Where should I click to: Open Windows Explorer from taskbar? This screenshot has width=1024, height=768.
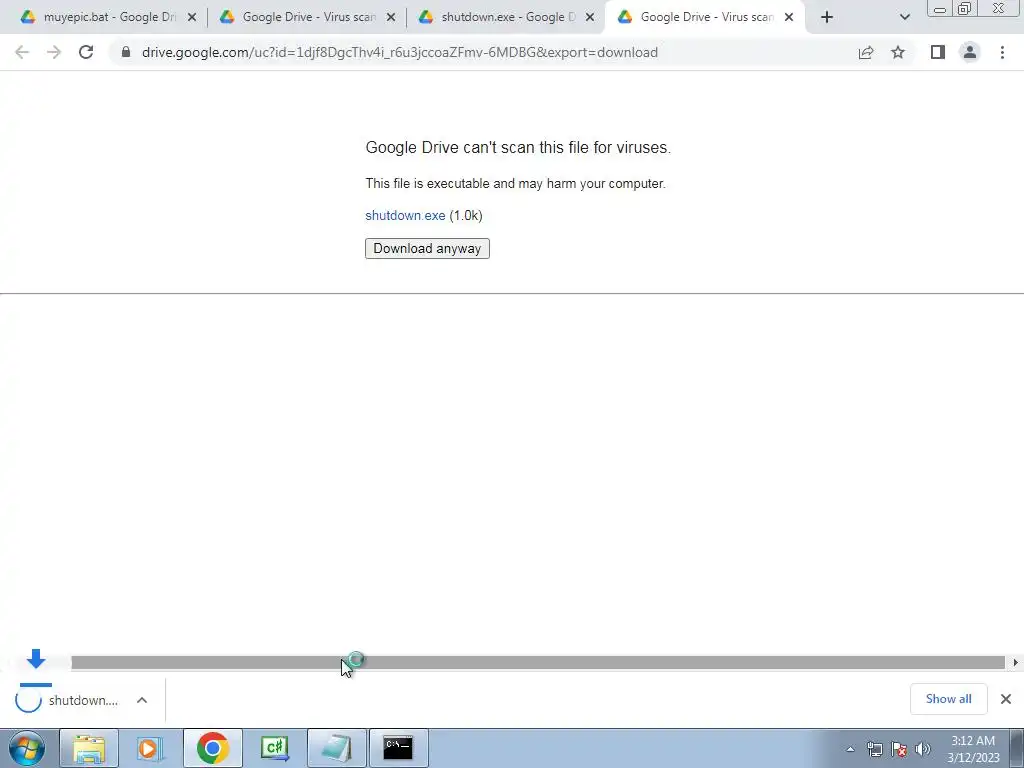89,748
